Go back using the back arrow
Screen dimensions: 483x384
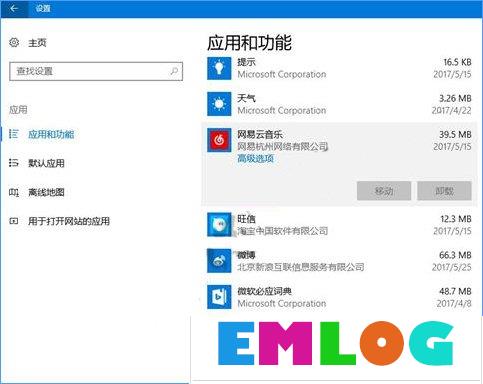[x=14, y=8]
